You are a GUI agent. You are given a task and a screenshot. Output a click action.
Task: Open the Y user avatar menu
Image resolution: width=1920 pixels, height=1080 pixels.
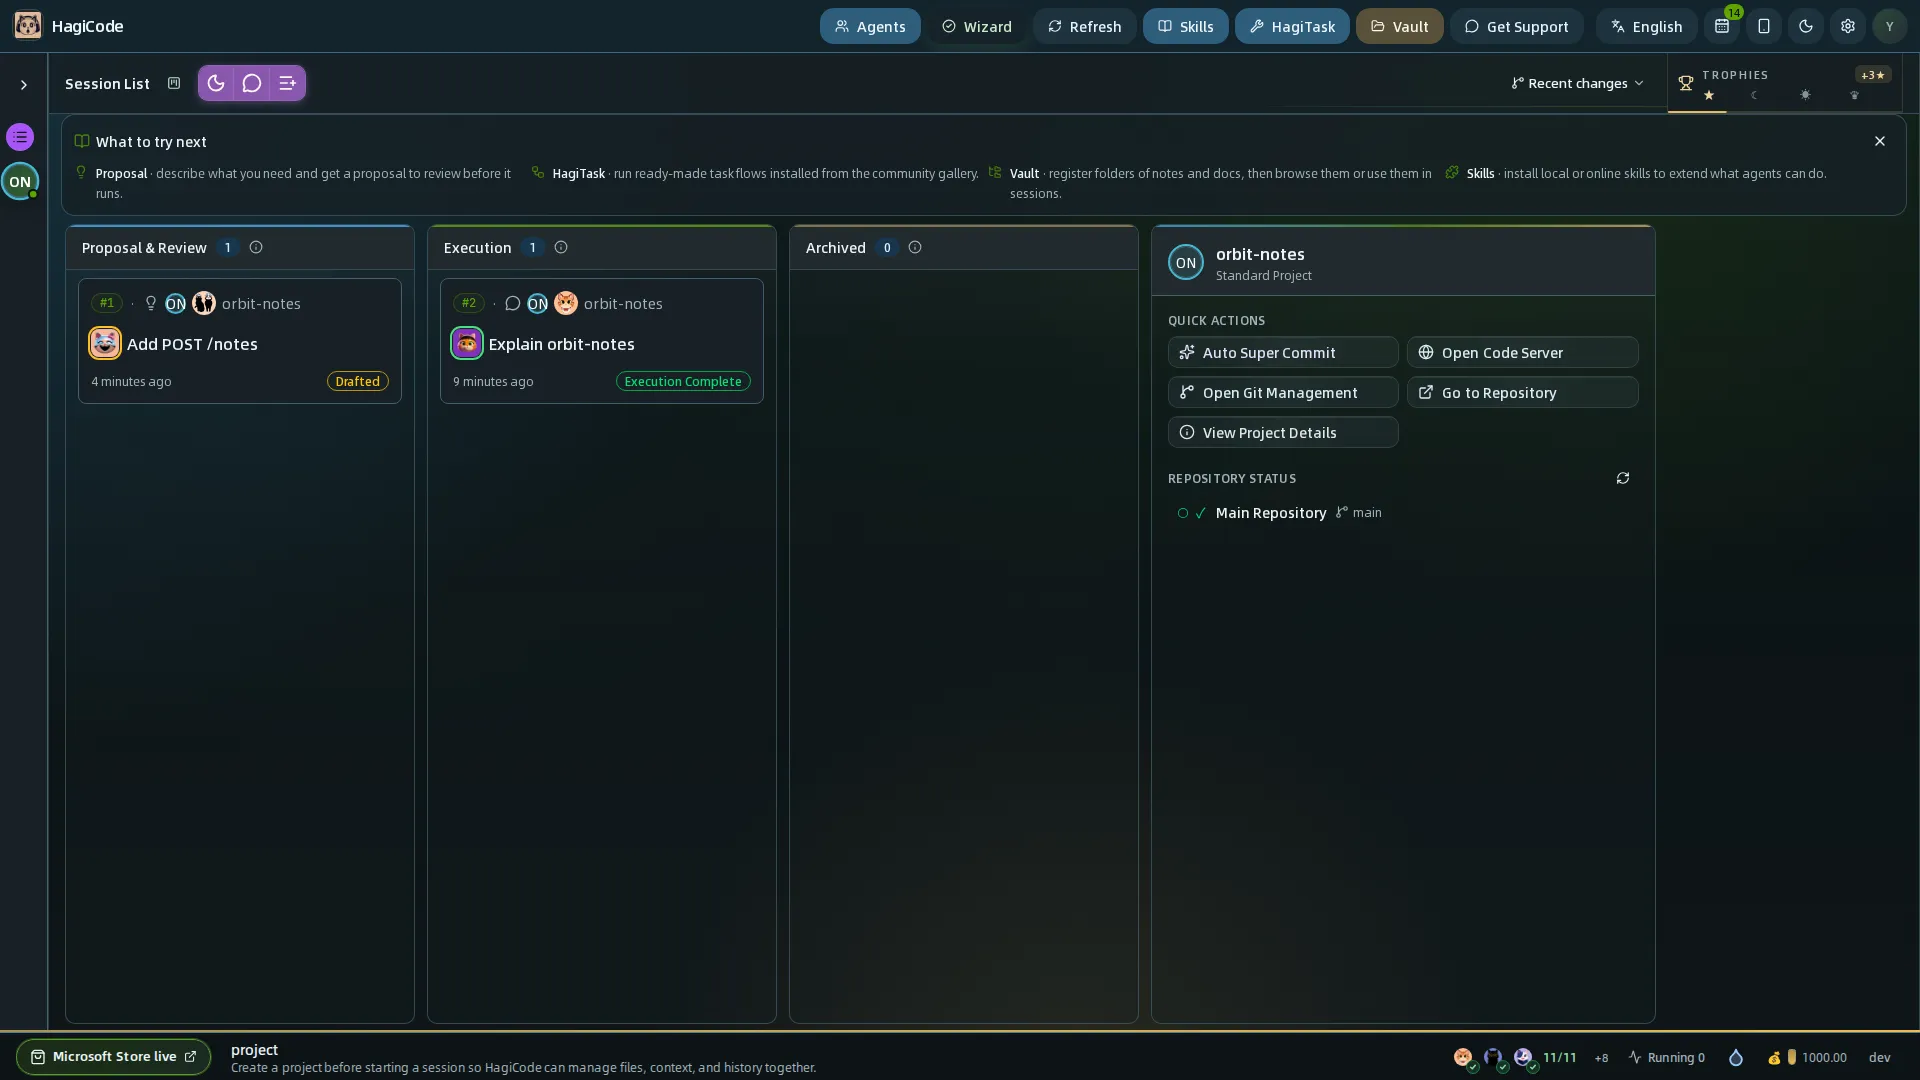[x=1889, y=26]
